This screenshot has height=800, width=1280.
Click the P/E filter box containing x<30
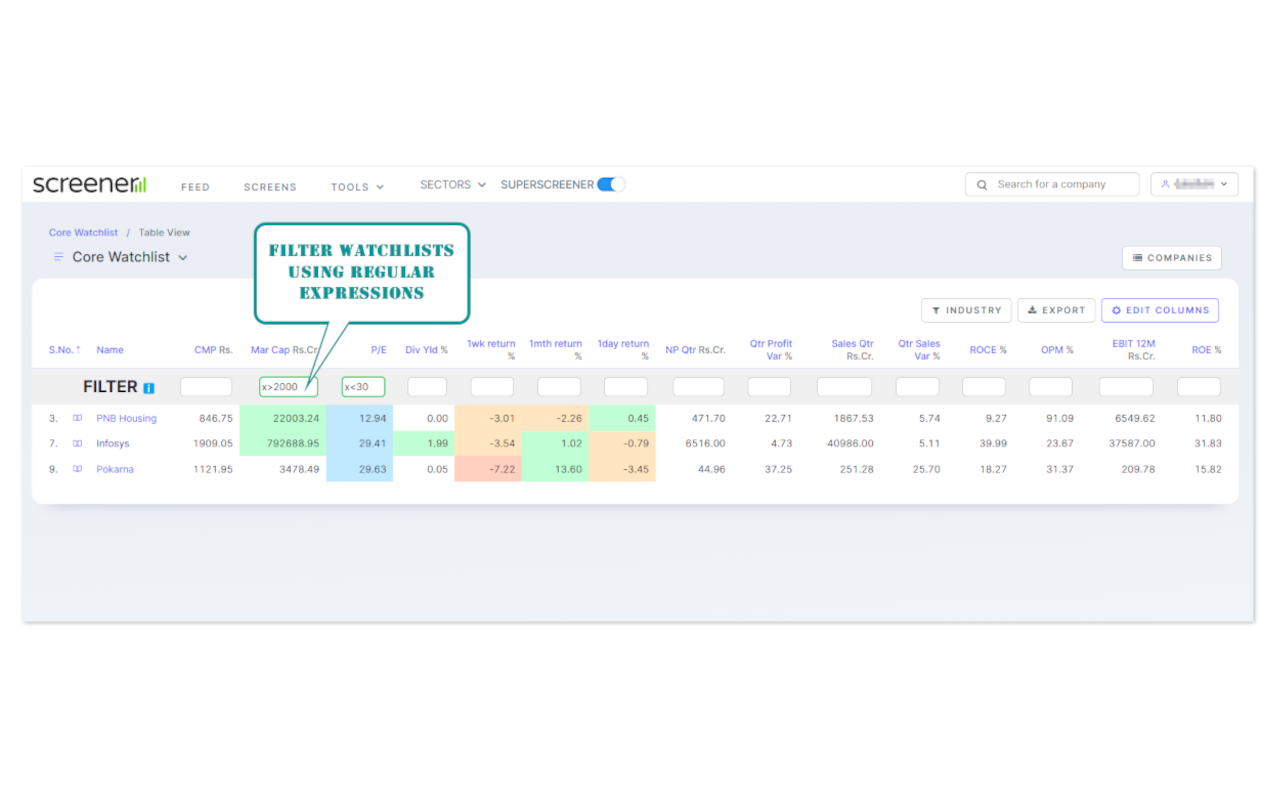click(363, 387)
